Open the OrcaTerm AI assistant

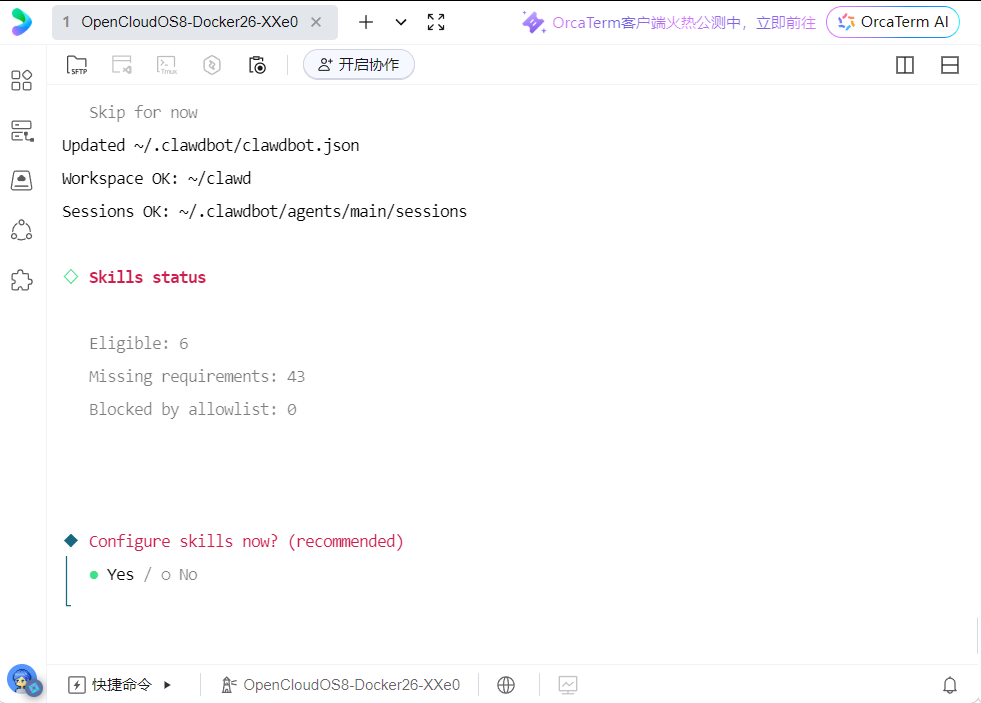(893, 22)
